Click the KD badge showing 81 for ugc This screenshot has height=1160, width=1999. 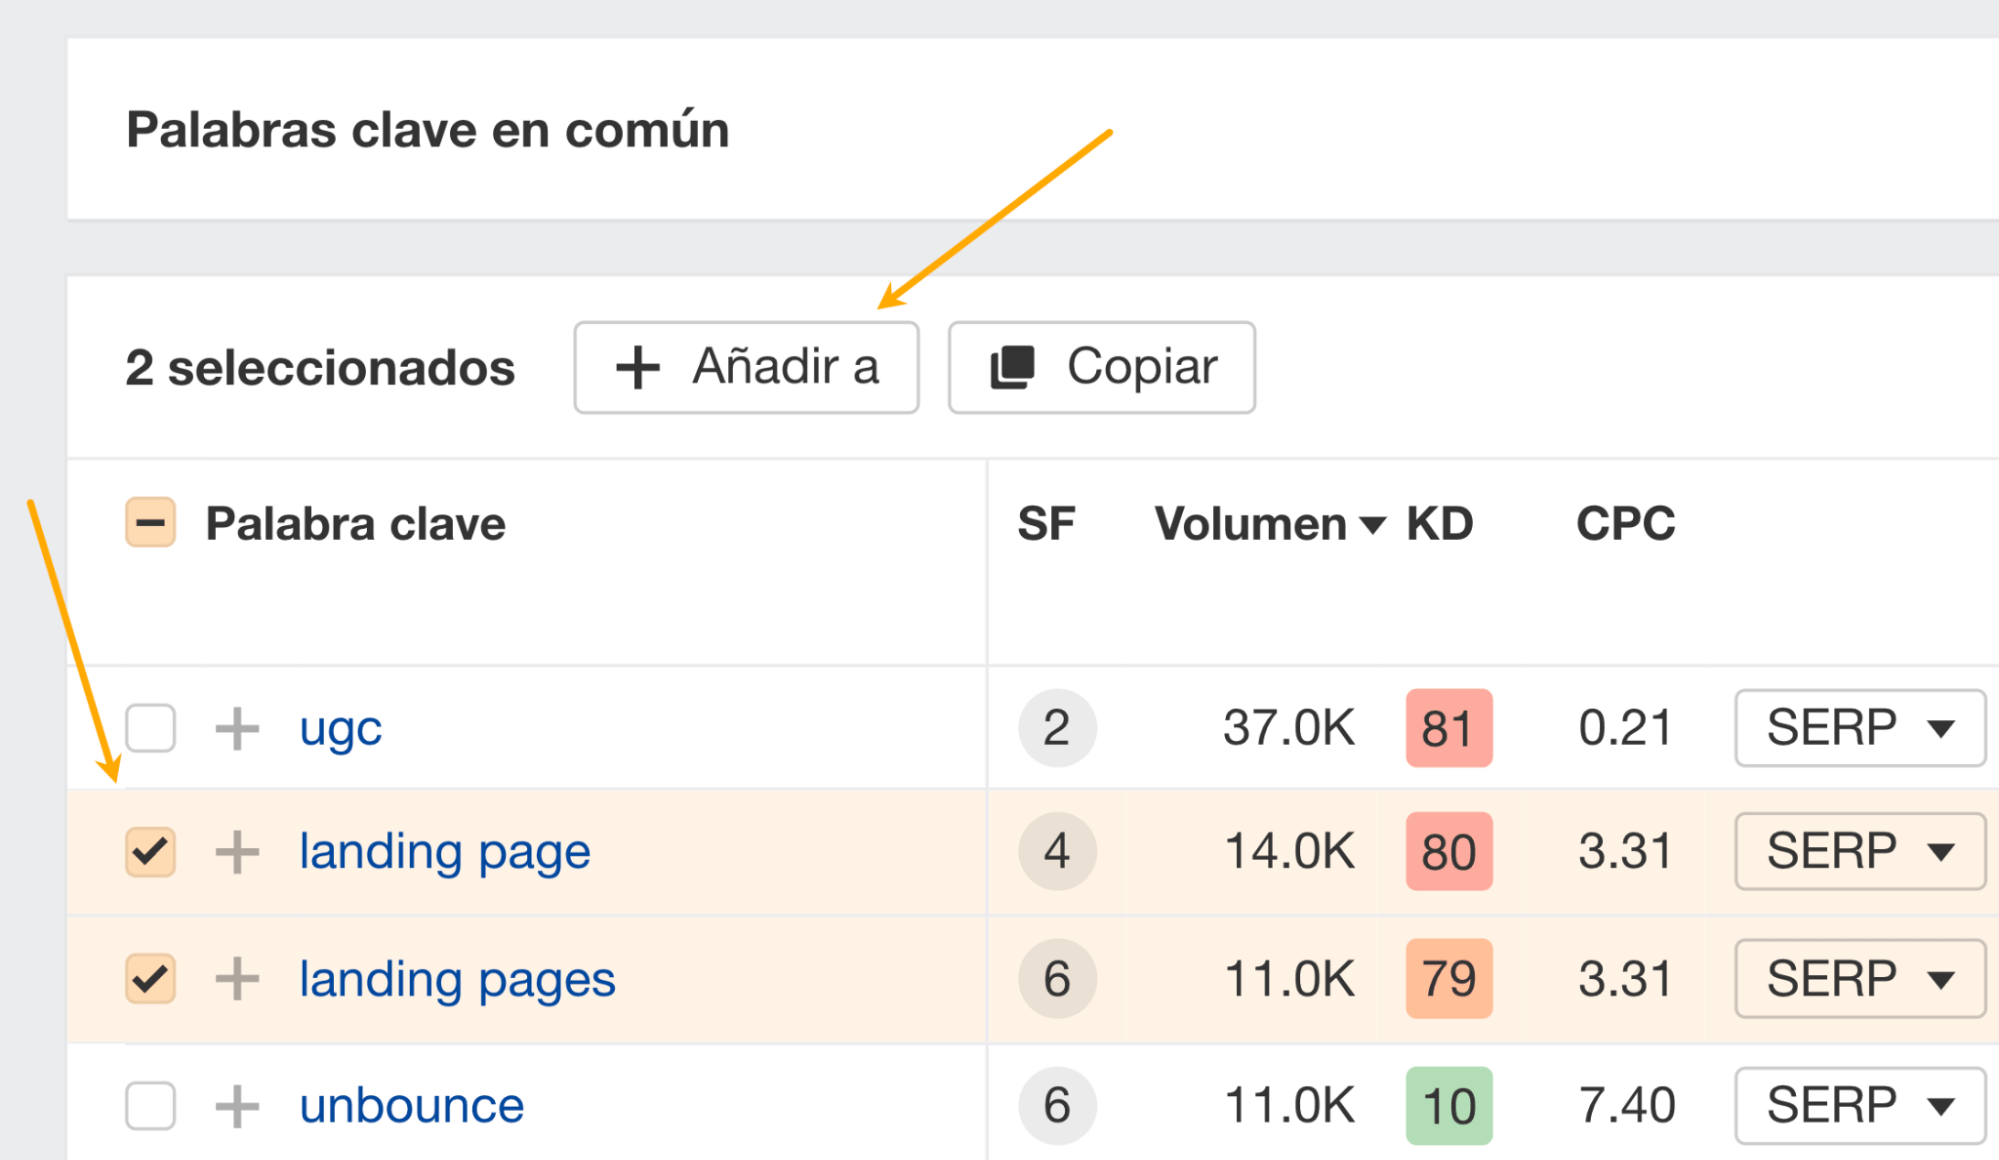tap(1449, 728)
